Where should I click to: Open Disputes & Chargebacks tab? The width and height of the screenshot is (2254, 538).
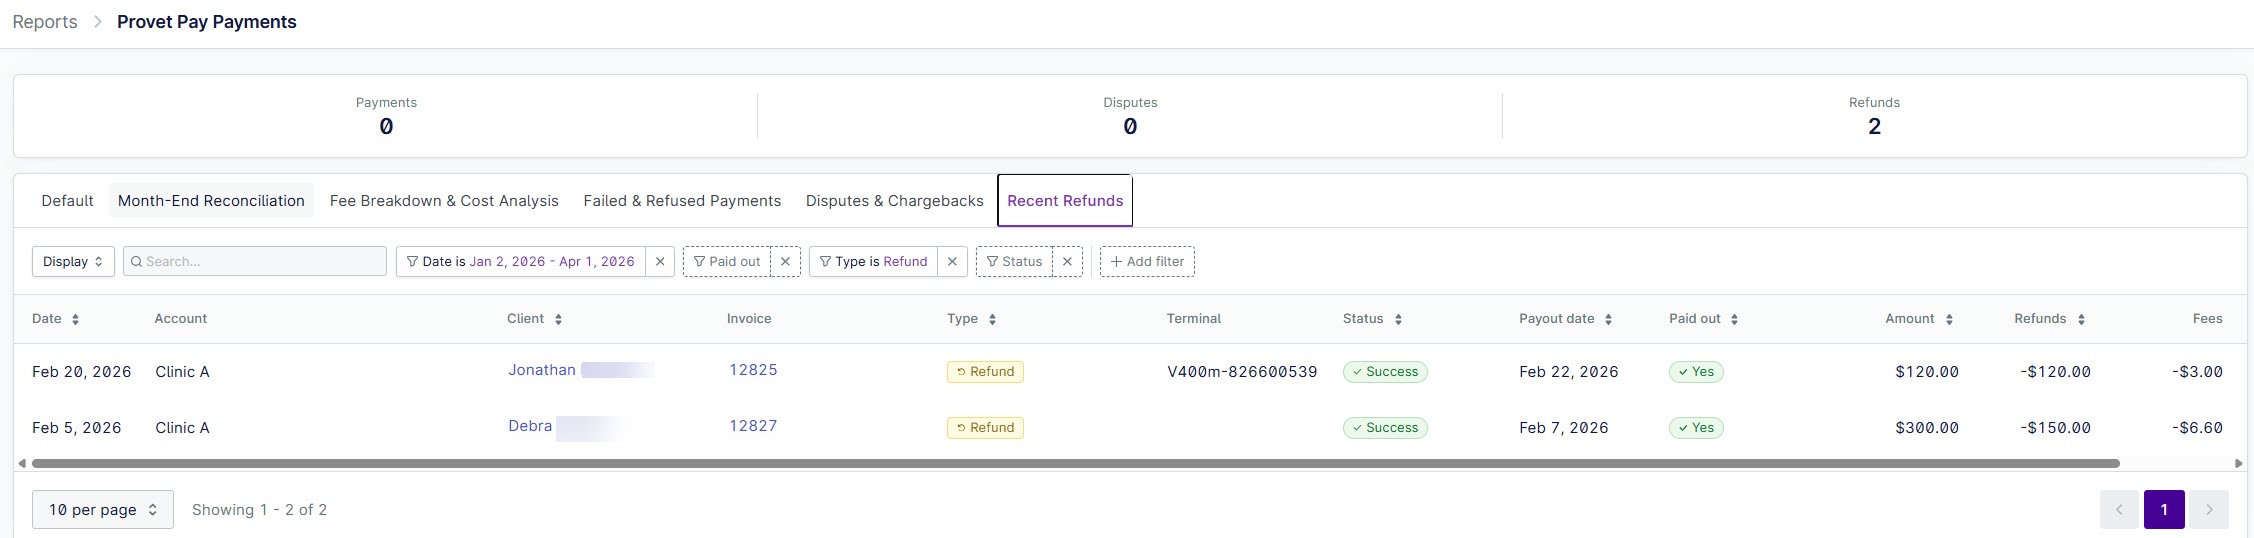895,201
